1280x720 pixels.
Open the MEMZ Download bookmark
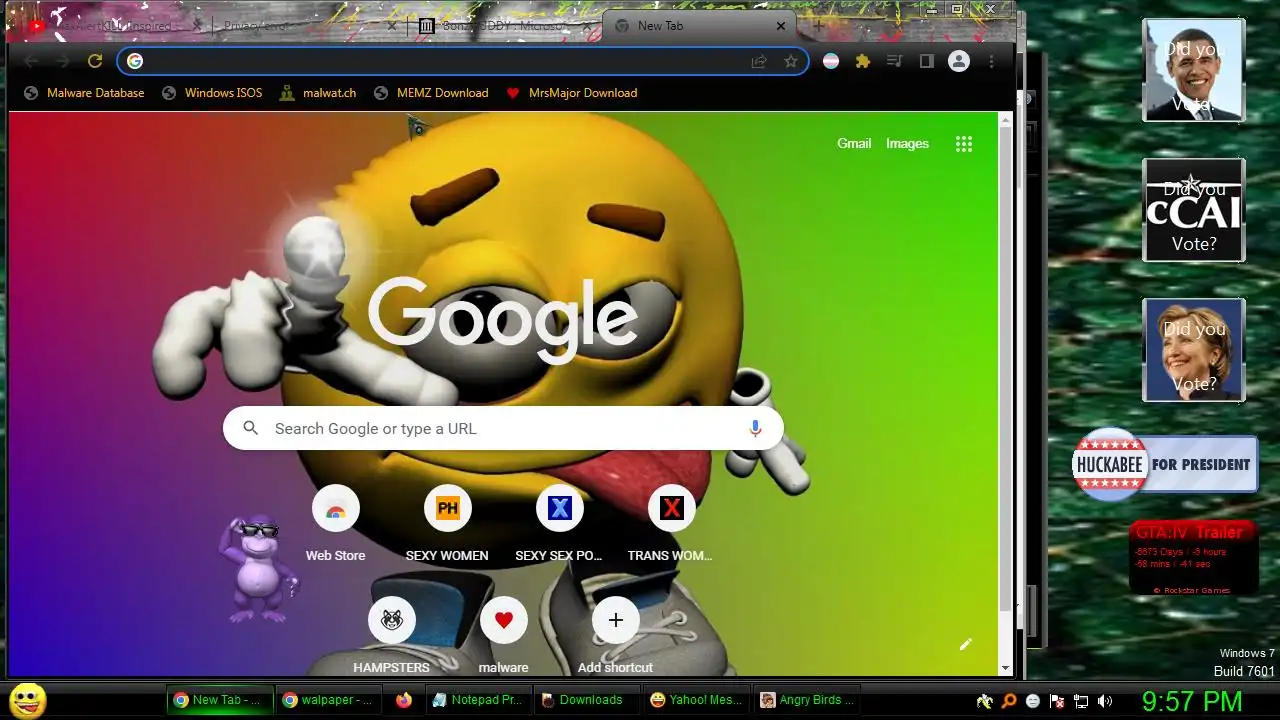point(431,93)
